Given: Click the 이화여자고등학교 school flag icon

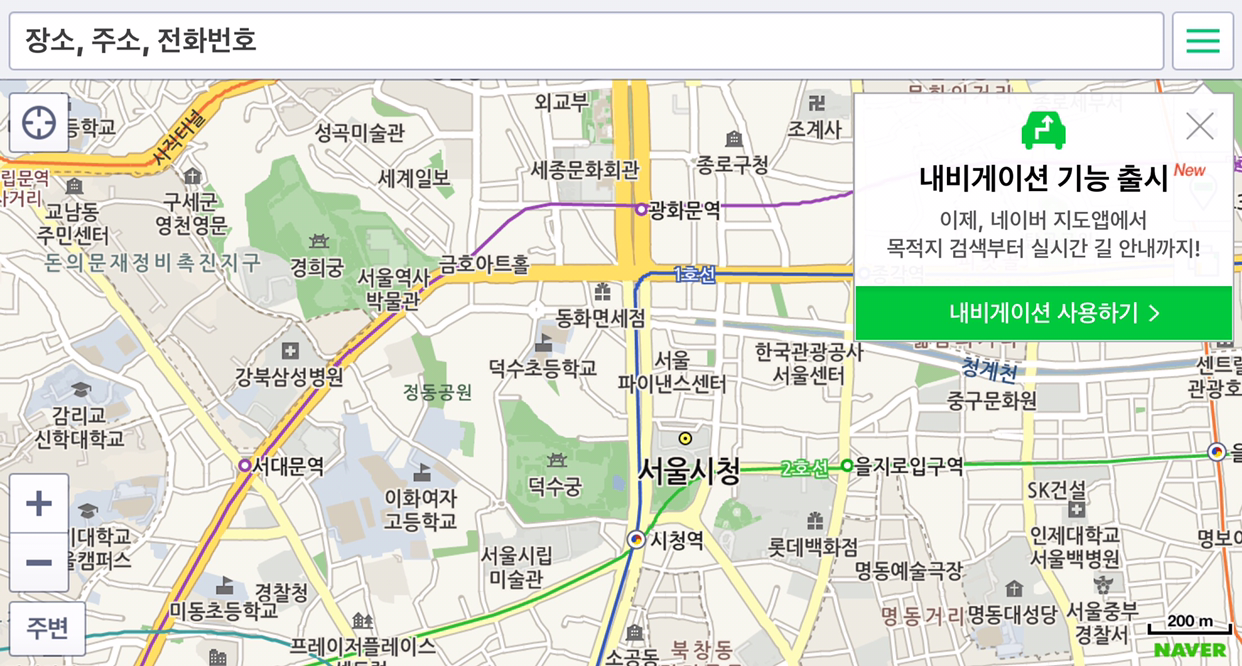Looking at the screenshot, I should (422, 471).
